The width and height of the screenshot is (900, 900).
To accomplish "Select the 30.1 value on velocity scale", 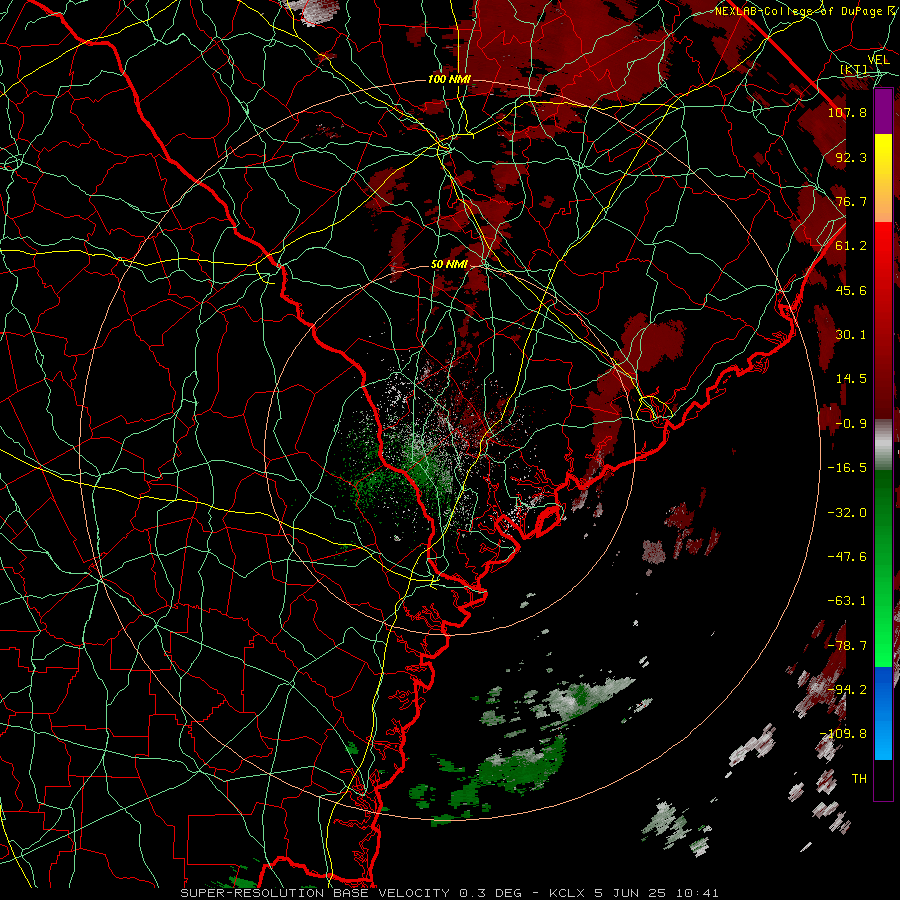I will point(851,335).
